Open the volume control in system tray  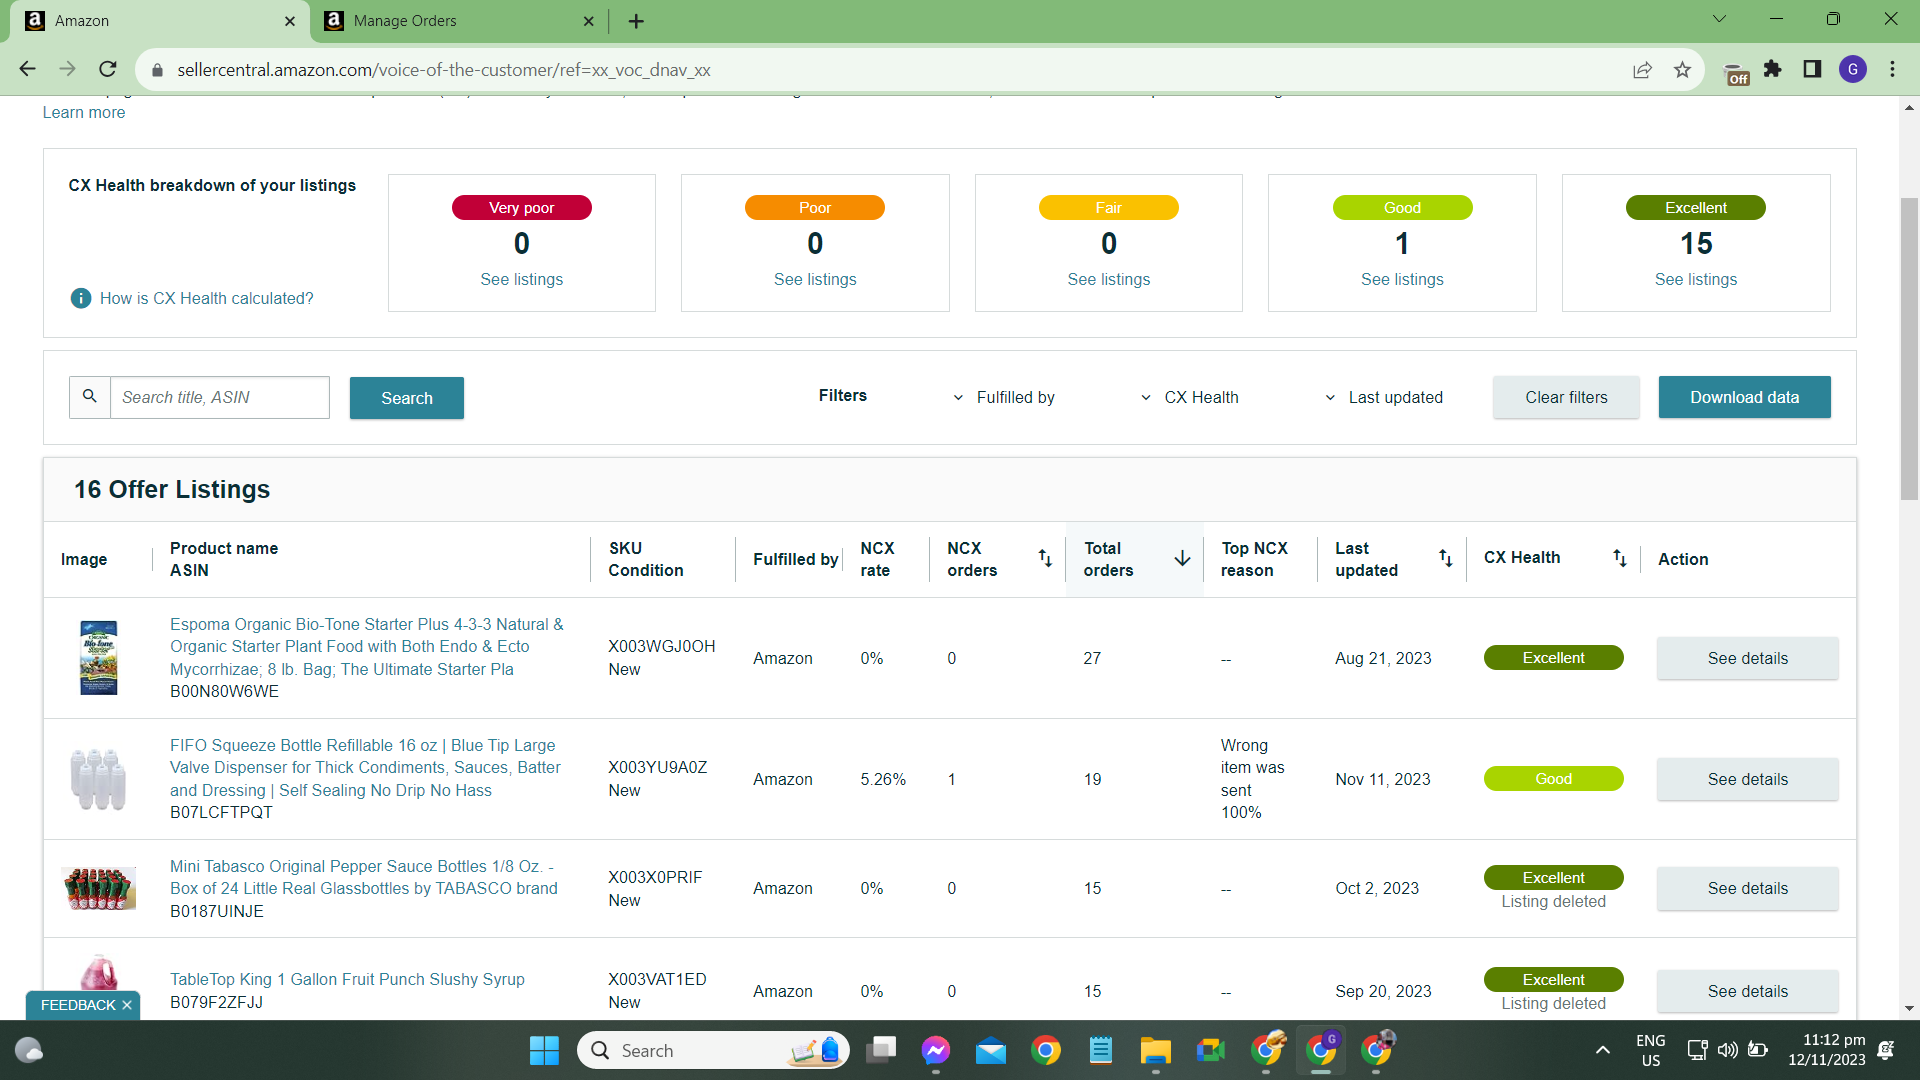(x=1727, y=1050)
